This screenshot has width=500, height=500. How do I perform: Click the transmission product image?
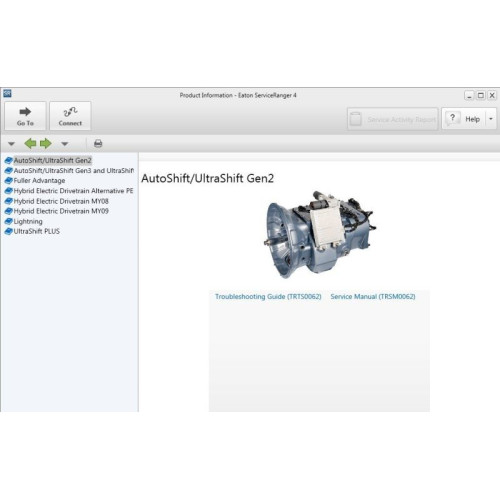click(319, 234)
